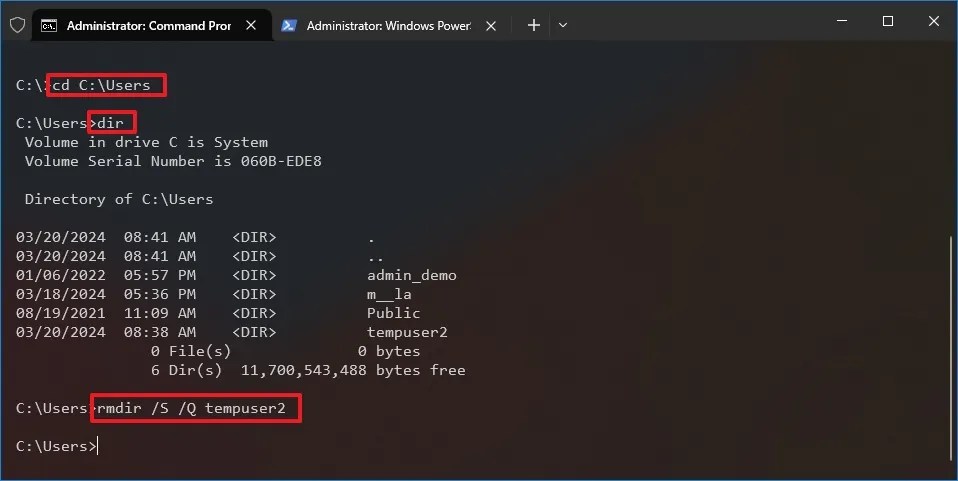Switch to the Administrator: Command Prompt tab
958x481 pixels.
point(152,26)
